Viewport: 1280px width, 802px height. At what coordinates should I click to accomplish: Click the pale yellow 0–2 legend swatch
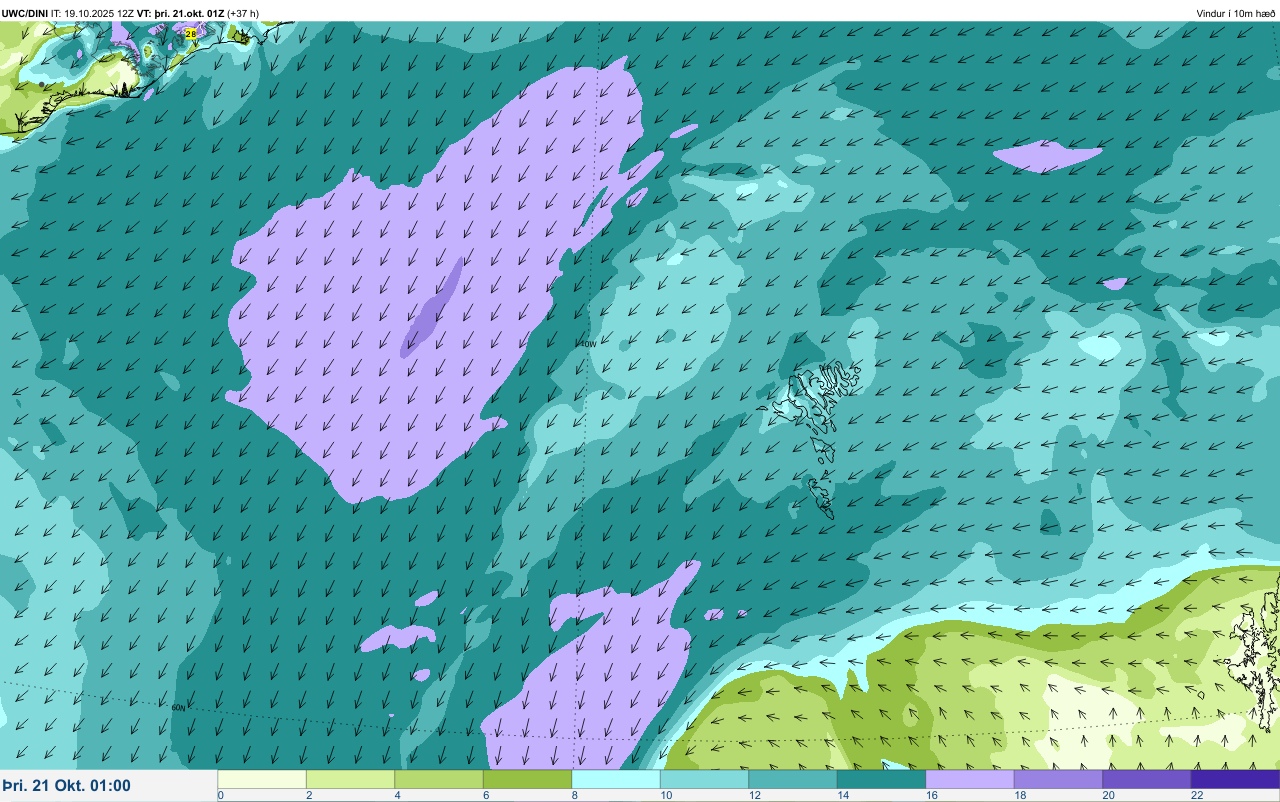point(262,779)
